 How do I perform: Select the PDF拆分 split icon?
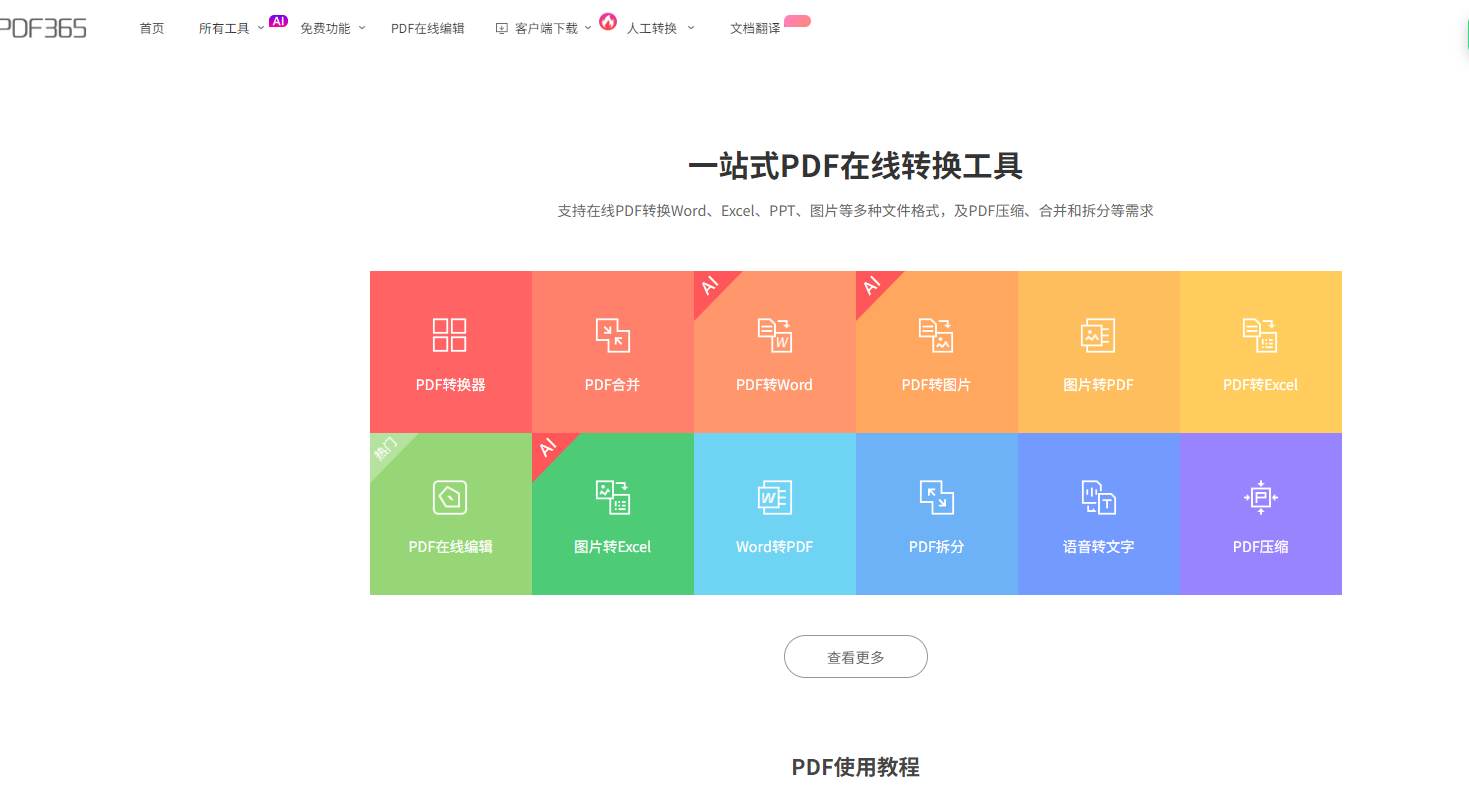(x=936, y=497)
